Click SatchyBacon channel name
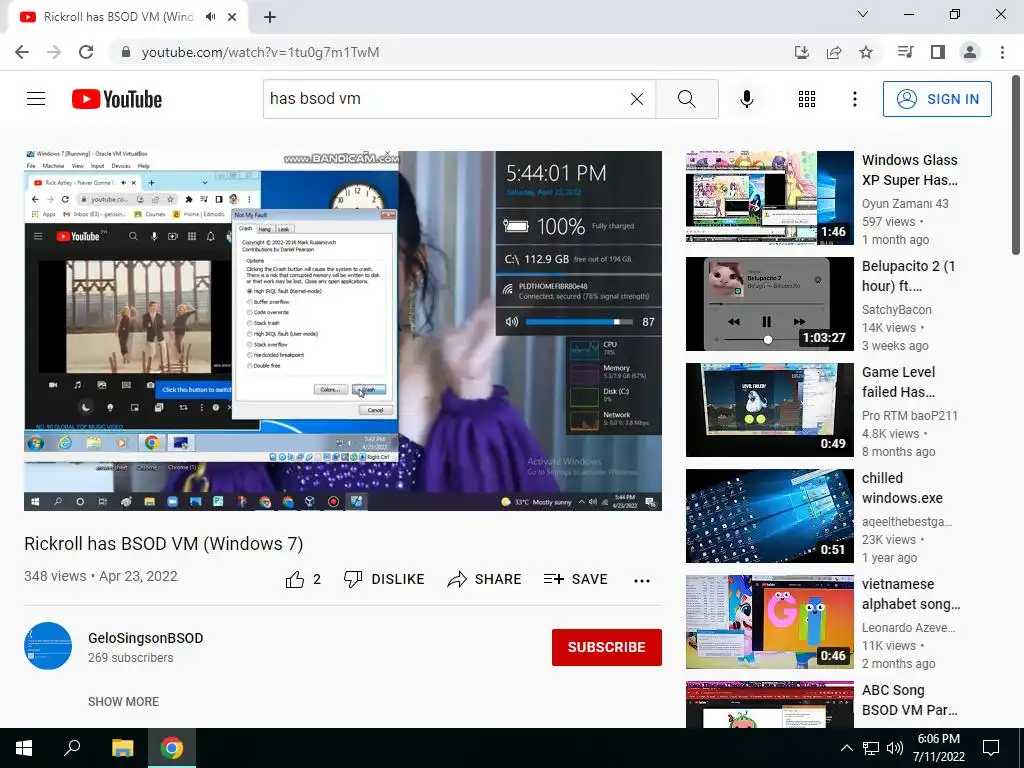Image resolution: width=1024 pixels, height=768 pixels. 897,310
